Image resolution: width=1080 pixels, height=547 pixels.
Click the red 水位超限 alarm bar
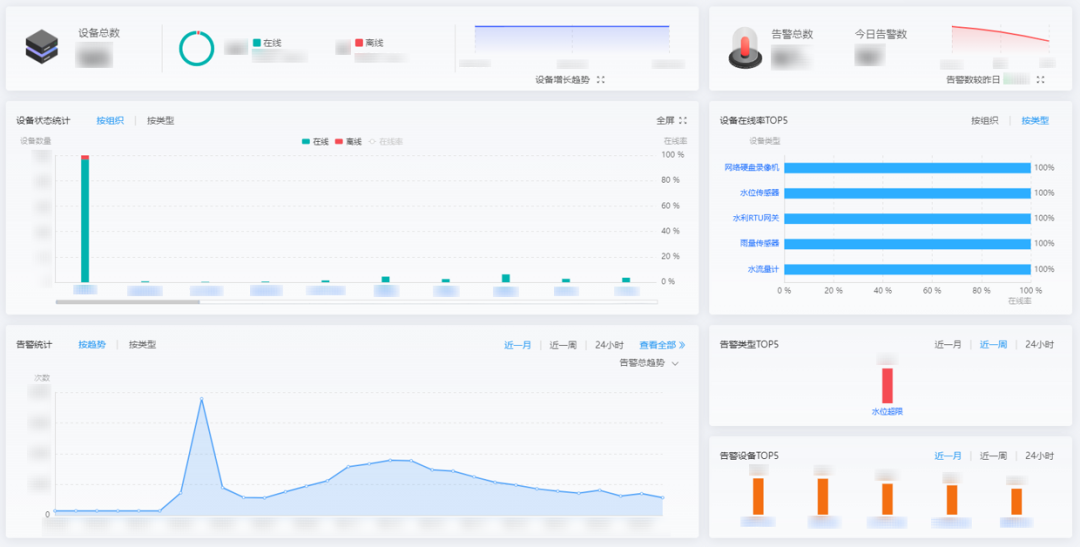(x=887, y=385)
